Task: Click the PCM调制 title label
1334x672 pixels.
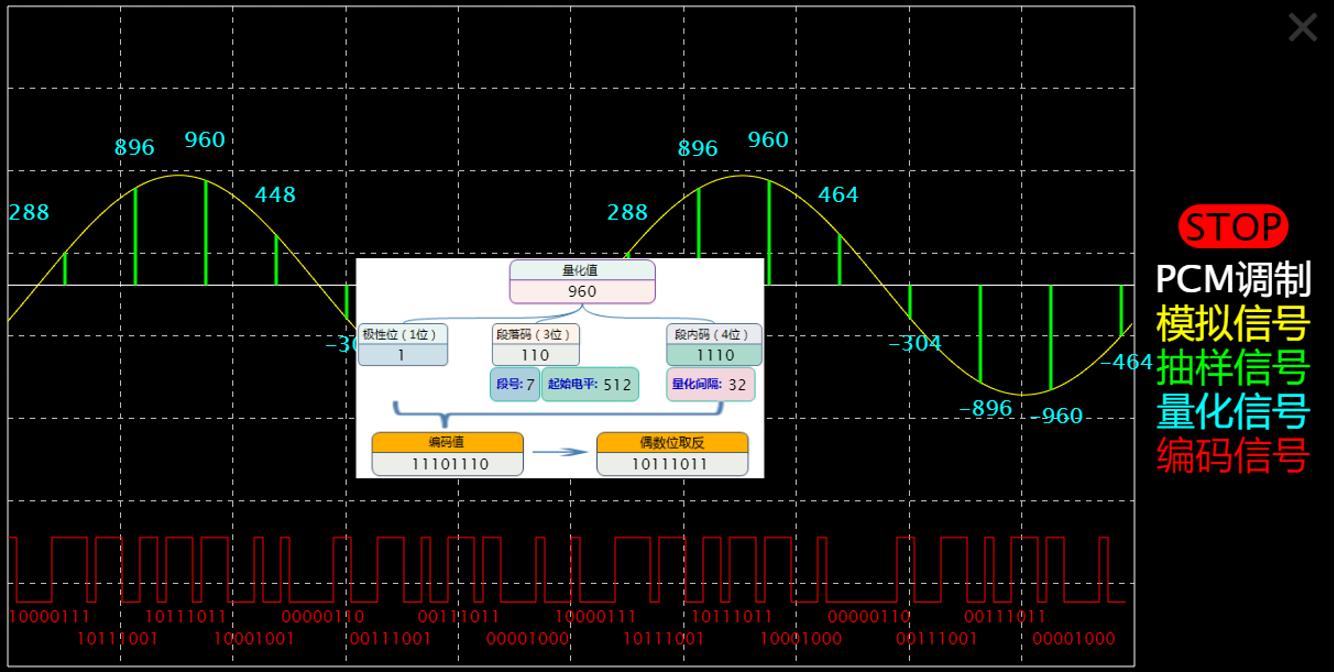Action: 1232,279
